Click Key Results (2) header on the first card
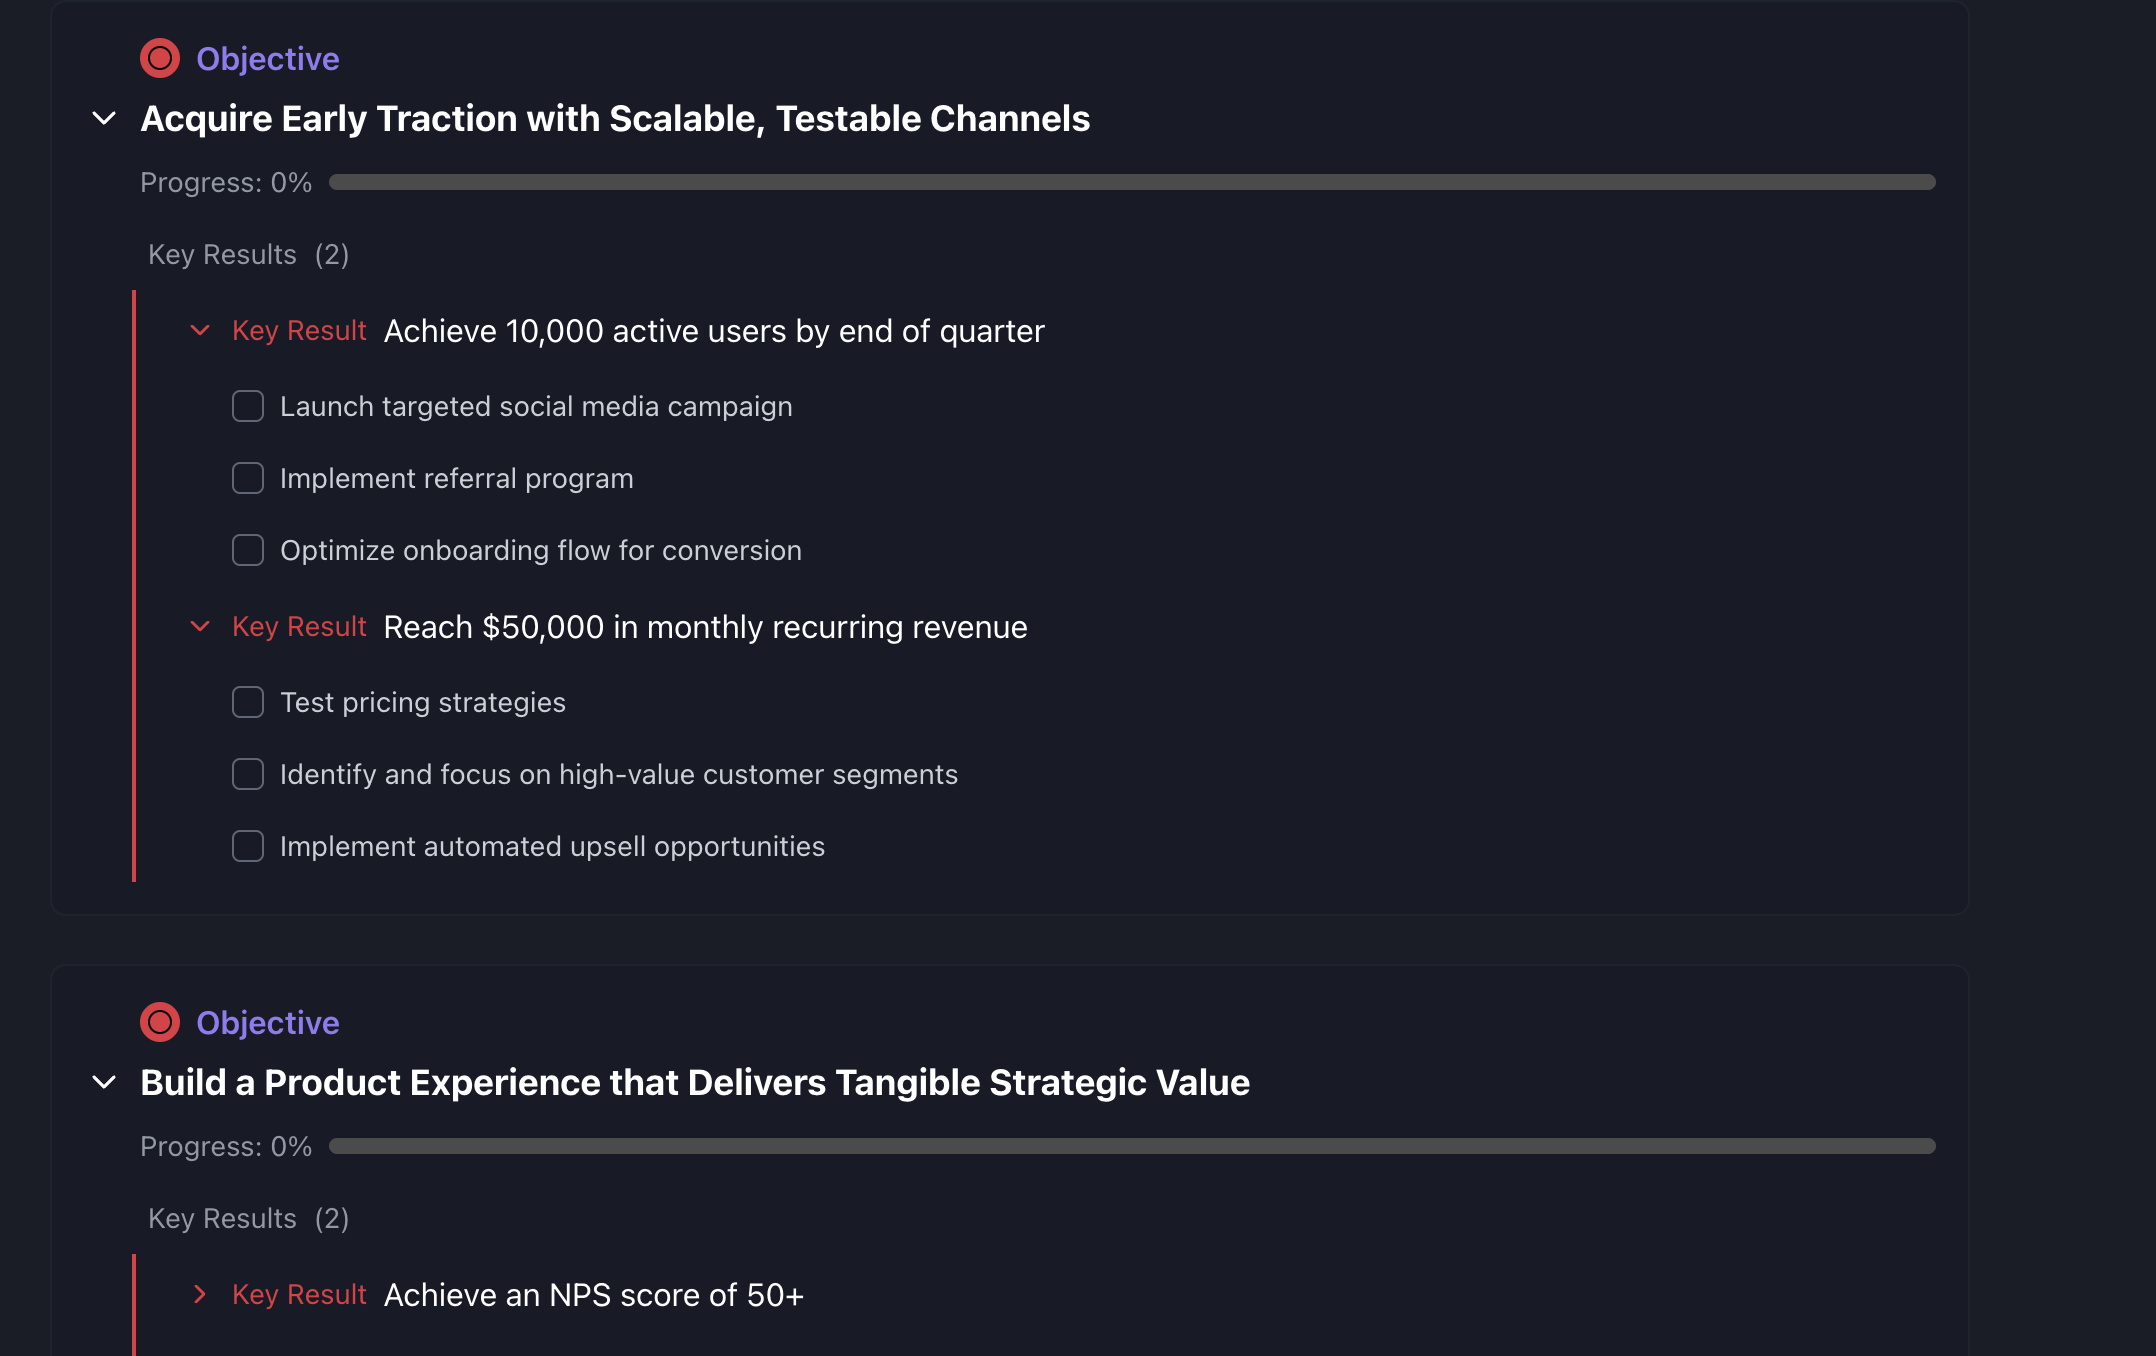This screenshot has width=2156, height=1356. point(248,255)
